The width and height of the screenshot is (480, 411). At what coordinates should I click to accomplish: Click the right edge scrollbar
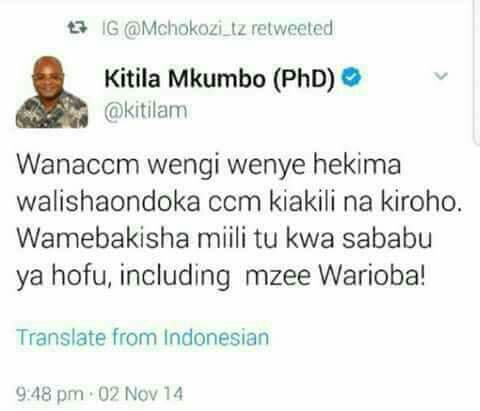(477, 72)
